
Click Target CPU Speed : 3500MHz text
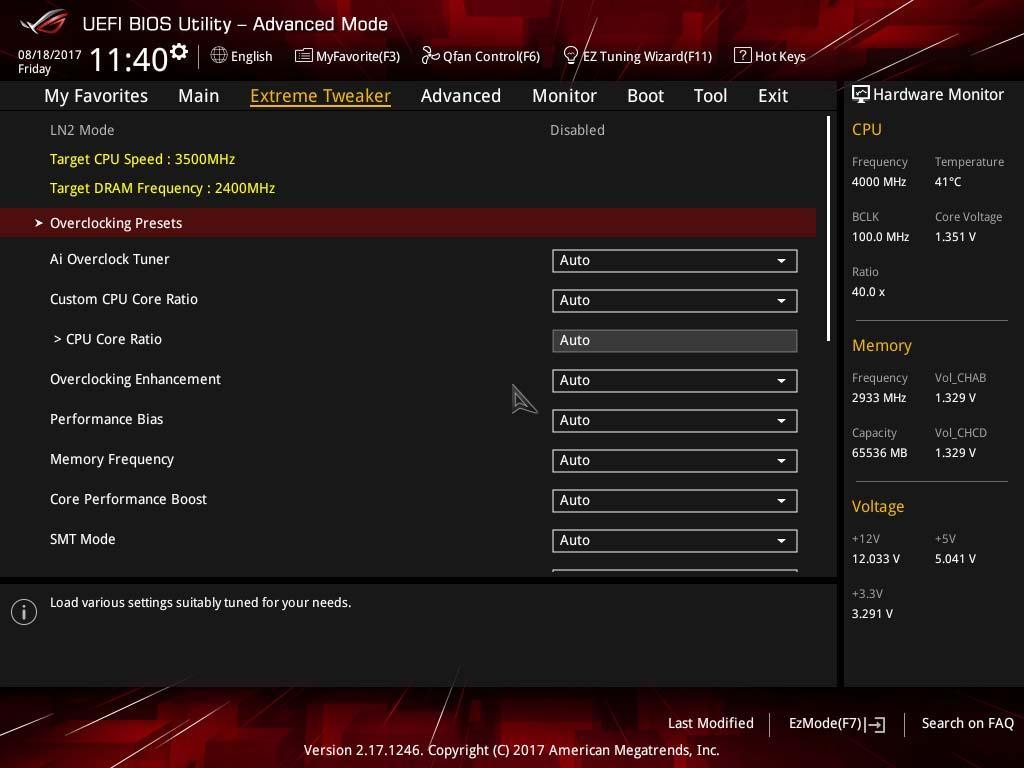[x=142, y=159]
